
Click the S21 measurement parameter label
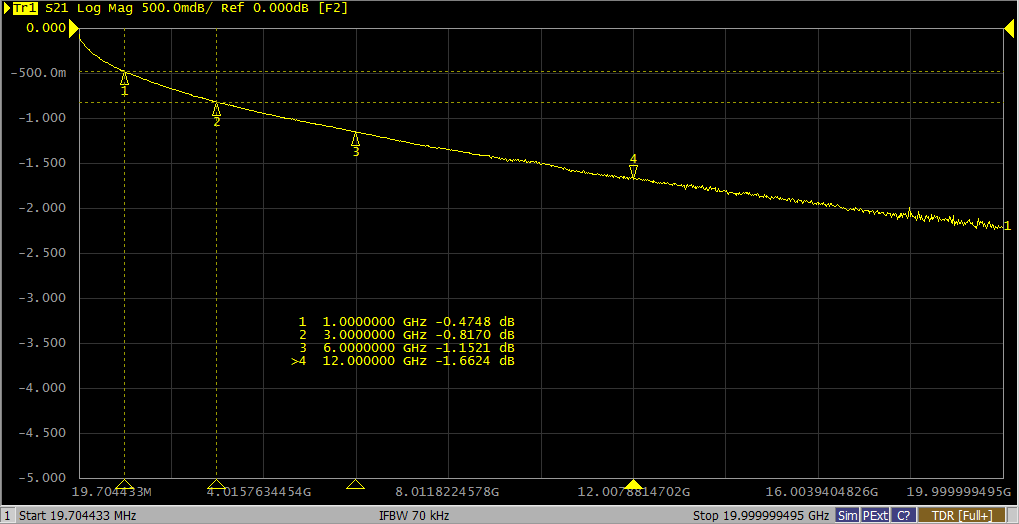coord(55,7)
